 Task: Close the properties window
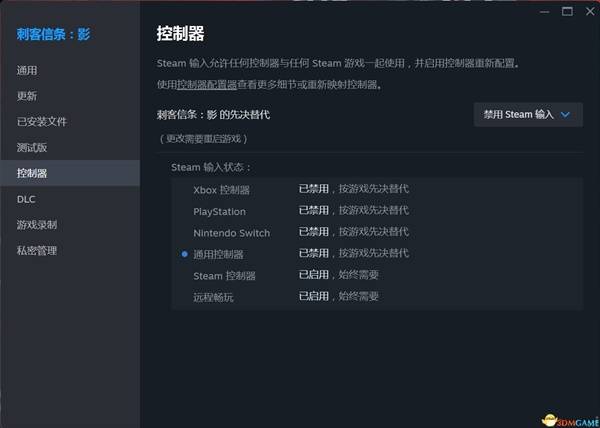coord(590,11)
